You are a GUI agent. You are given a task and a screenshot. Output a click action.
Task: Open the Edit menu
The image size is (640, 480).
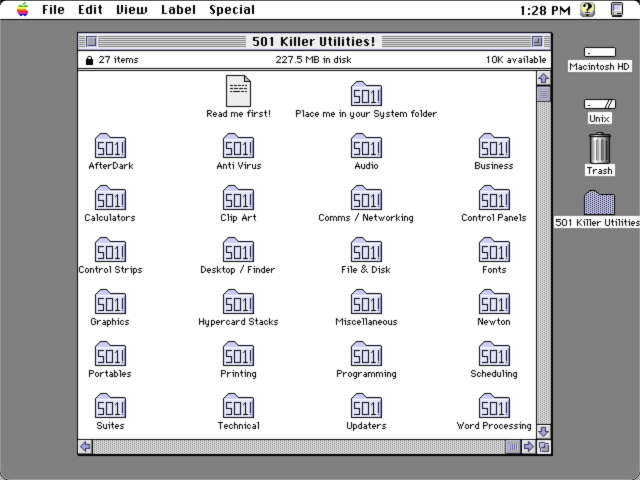coord(90,9)
